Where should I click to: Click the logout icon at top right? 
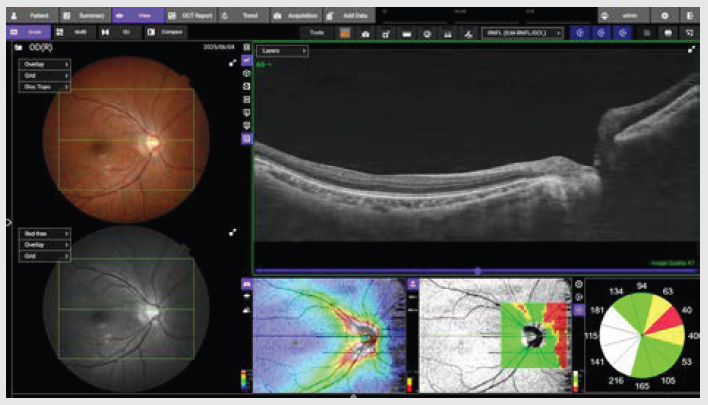coord(691,17)
